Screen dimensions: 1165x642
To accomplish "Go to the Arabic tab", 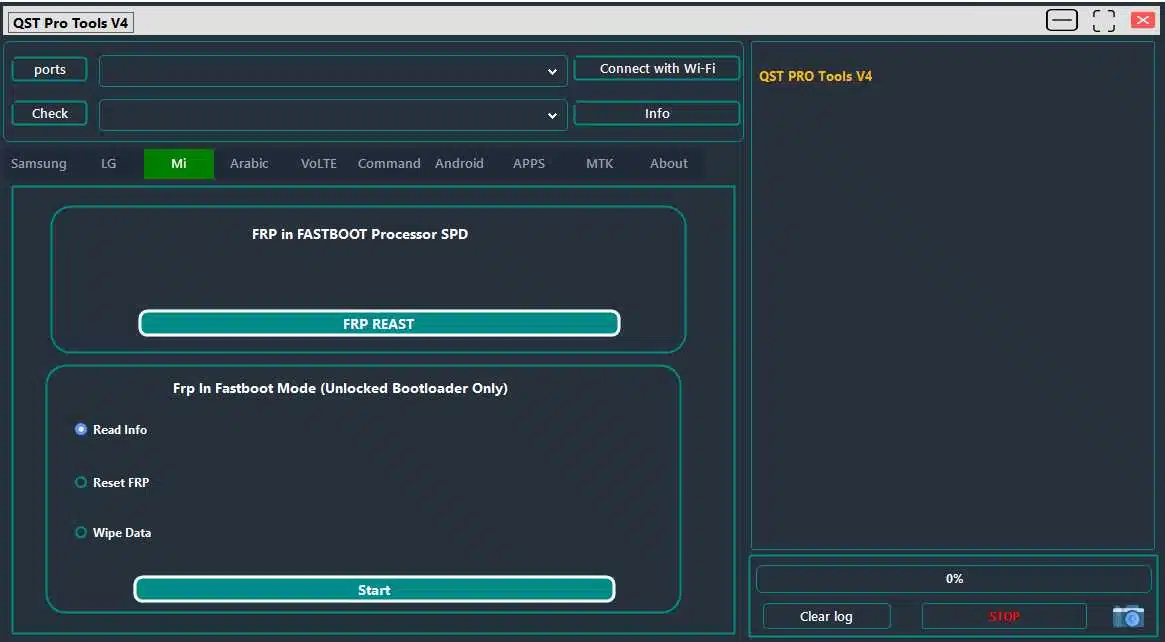I will click(x=249, y=163).
